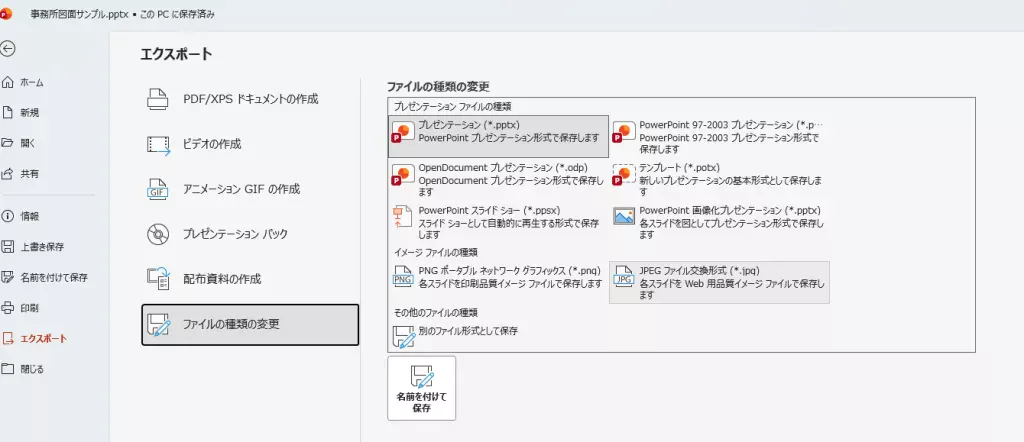Choose 配布資料の作成 option
1024x442 pixels.
(250, 279)
